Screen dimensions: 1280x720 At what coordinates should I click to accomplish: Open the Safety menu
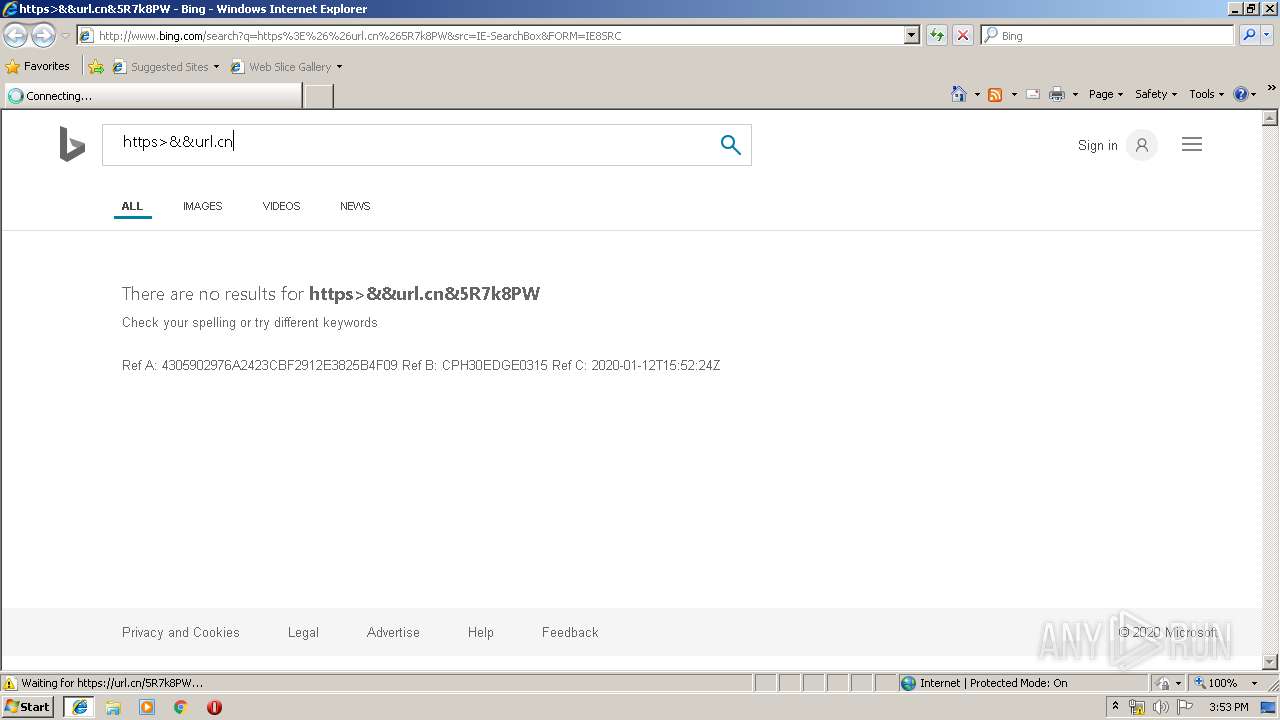point(1156,94)
